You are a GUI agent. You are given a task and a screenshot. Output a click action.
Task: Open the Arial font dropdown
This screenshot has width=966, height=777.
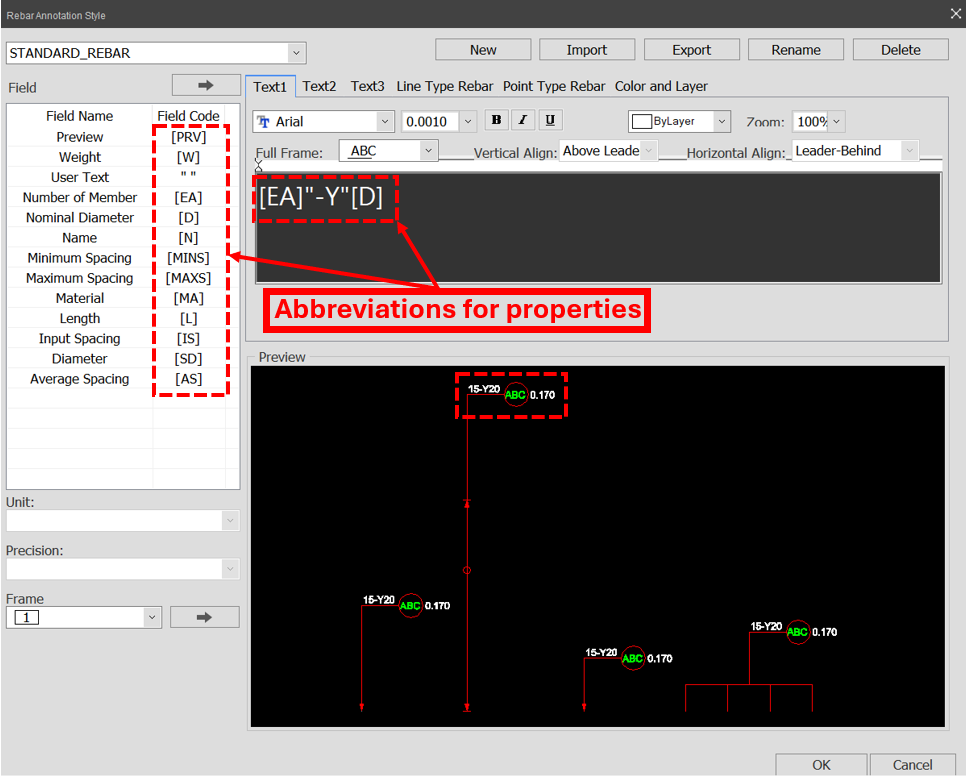click(385, 121)
